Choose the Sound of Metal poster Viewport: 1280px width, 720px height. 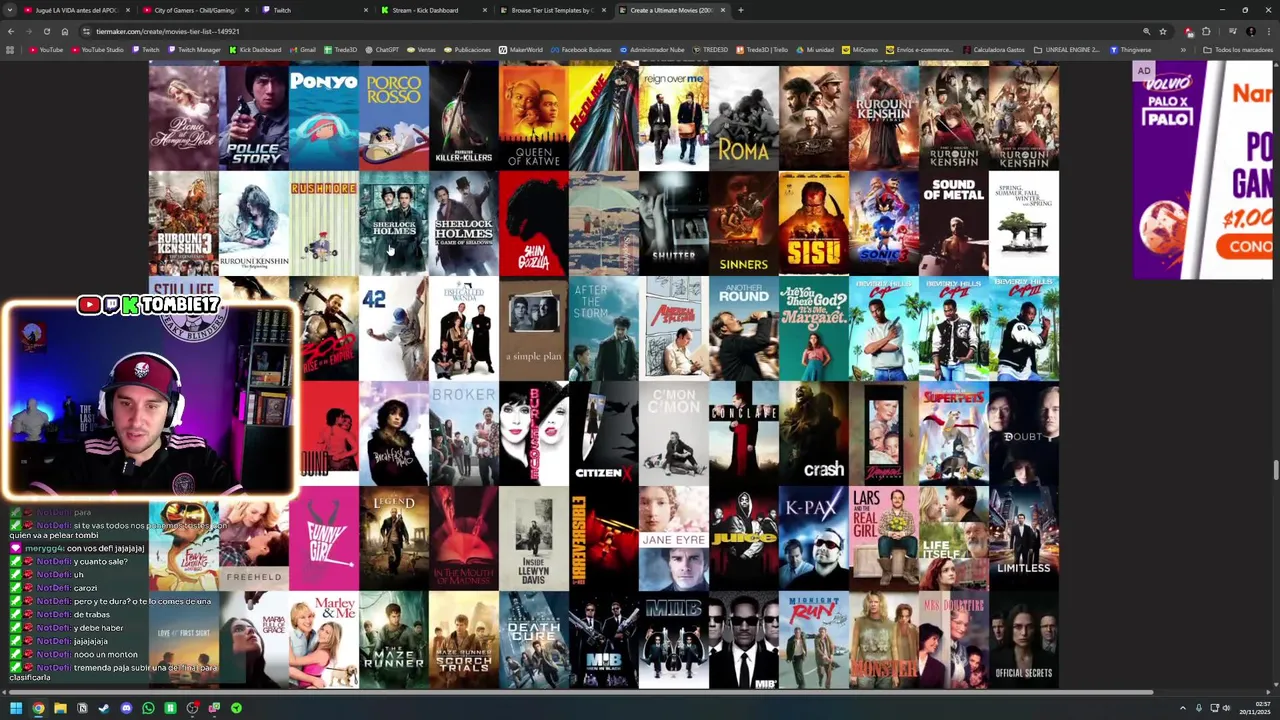(953, 223)
